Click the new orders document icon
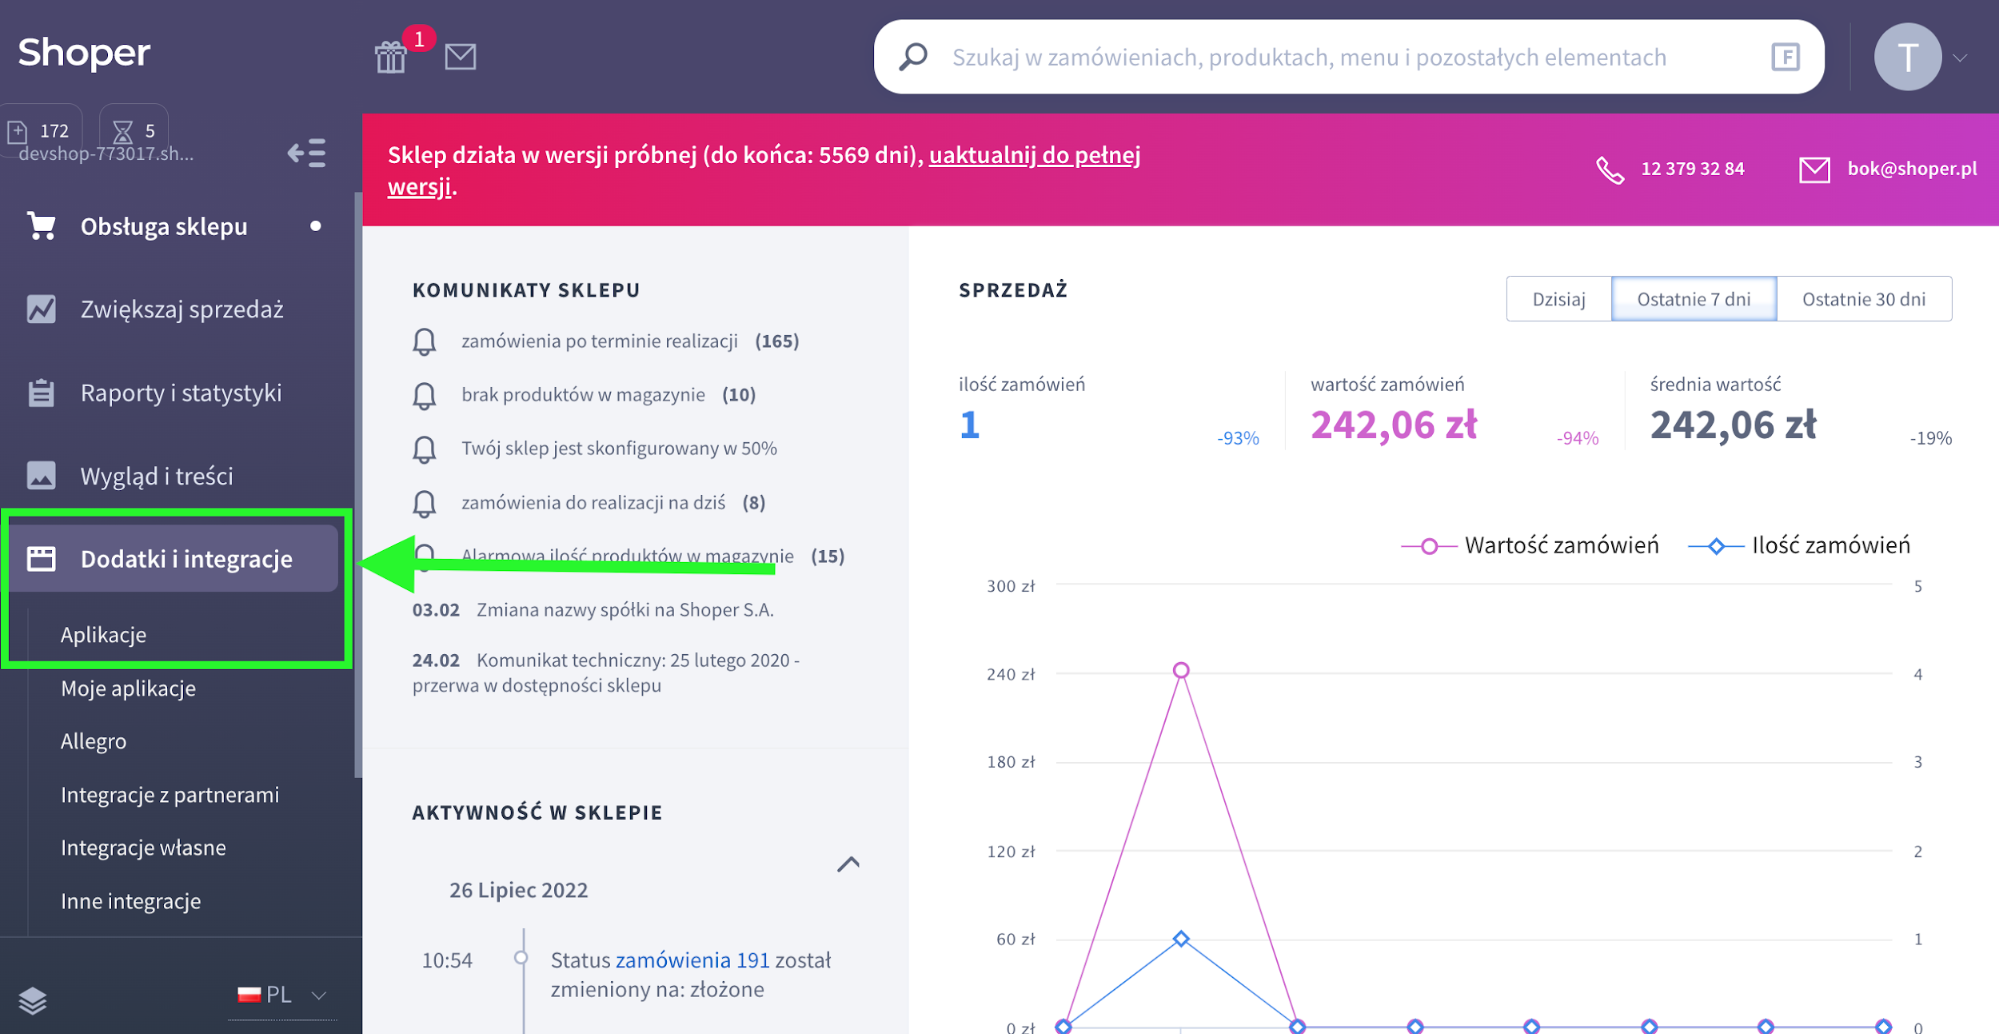The height and width of the screenshot is (1034, 1999). (18, 131)
